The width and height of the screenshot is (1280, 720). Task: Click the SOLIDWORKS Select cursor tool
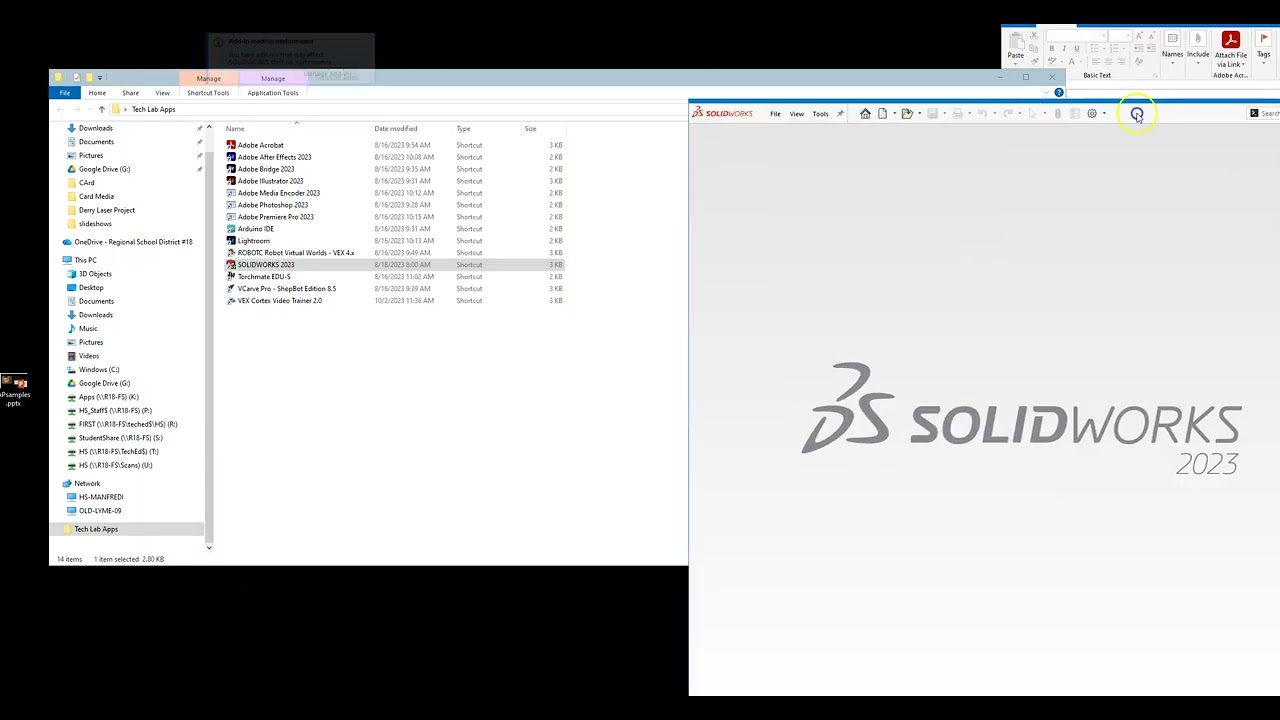(1033, 114)
